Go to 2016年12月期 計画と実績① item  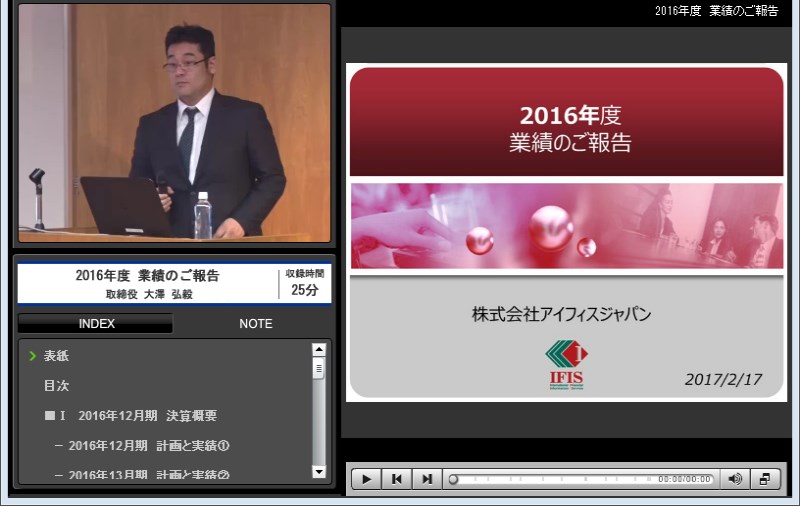pos(142,446)
